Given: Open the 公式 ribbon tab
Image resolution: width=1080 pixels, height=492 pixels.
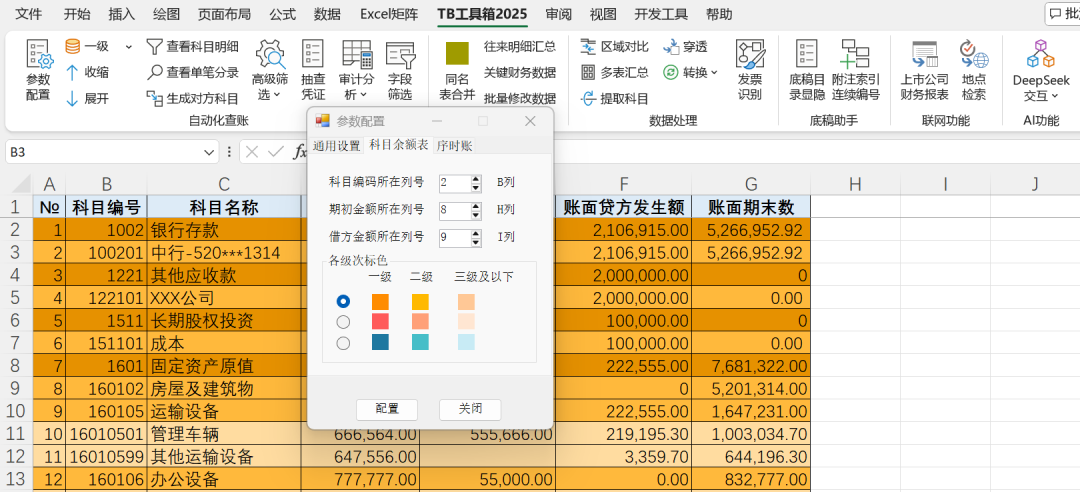Looking at the screenshot, I should (282, 14).
